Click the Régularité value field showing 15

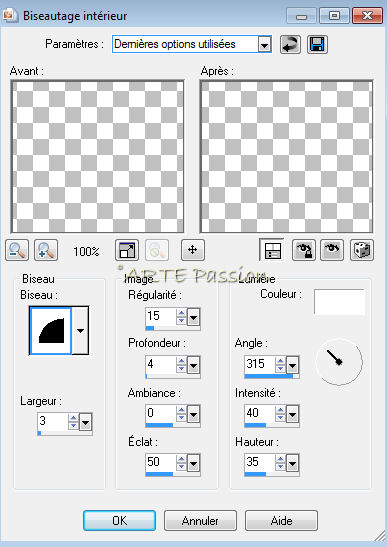(160, 316)
